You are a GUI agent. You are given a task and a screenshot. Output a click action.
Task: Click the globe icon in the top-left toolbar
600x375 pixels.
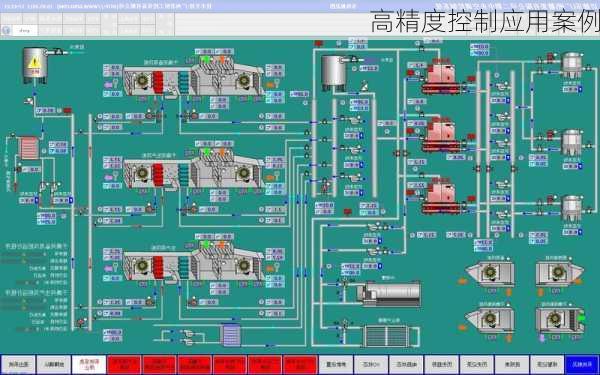6,30
